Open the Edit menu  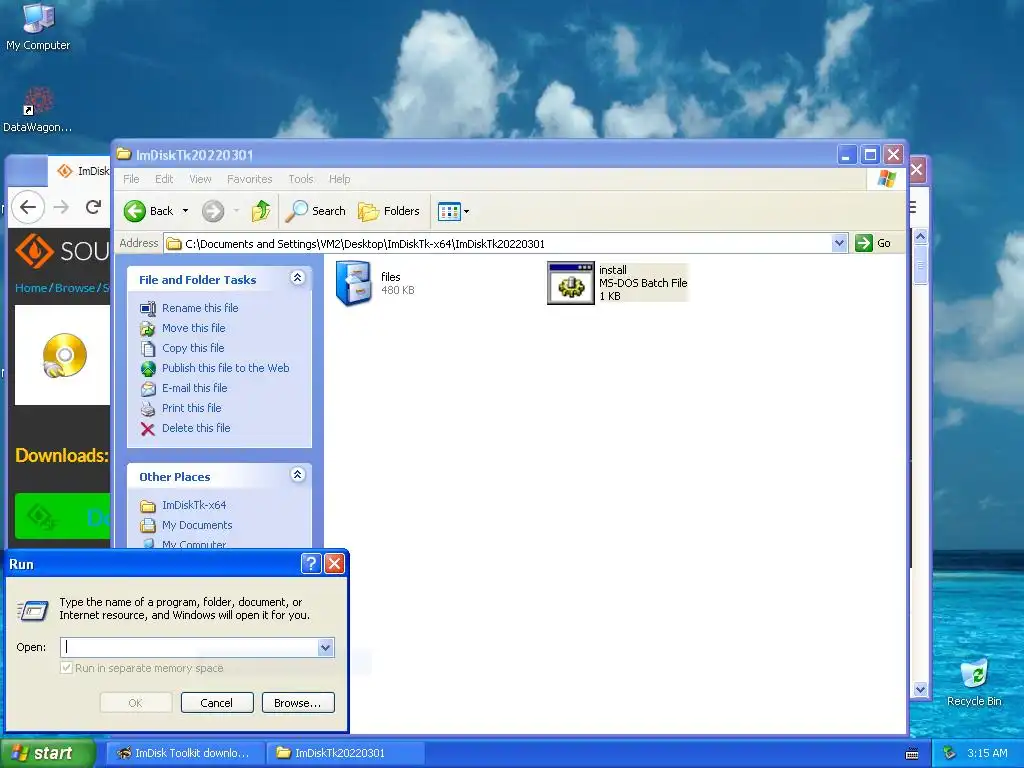164,179
